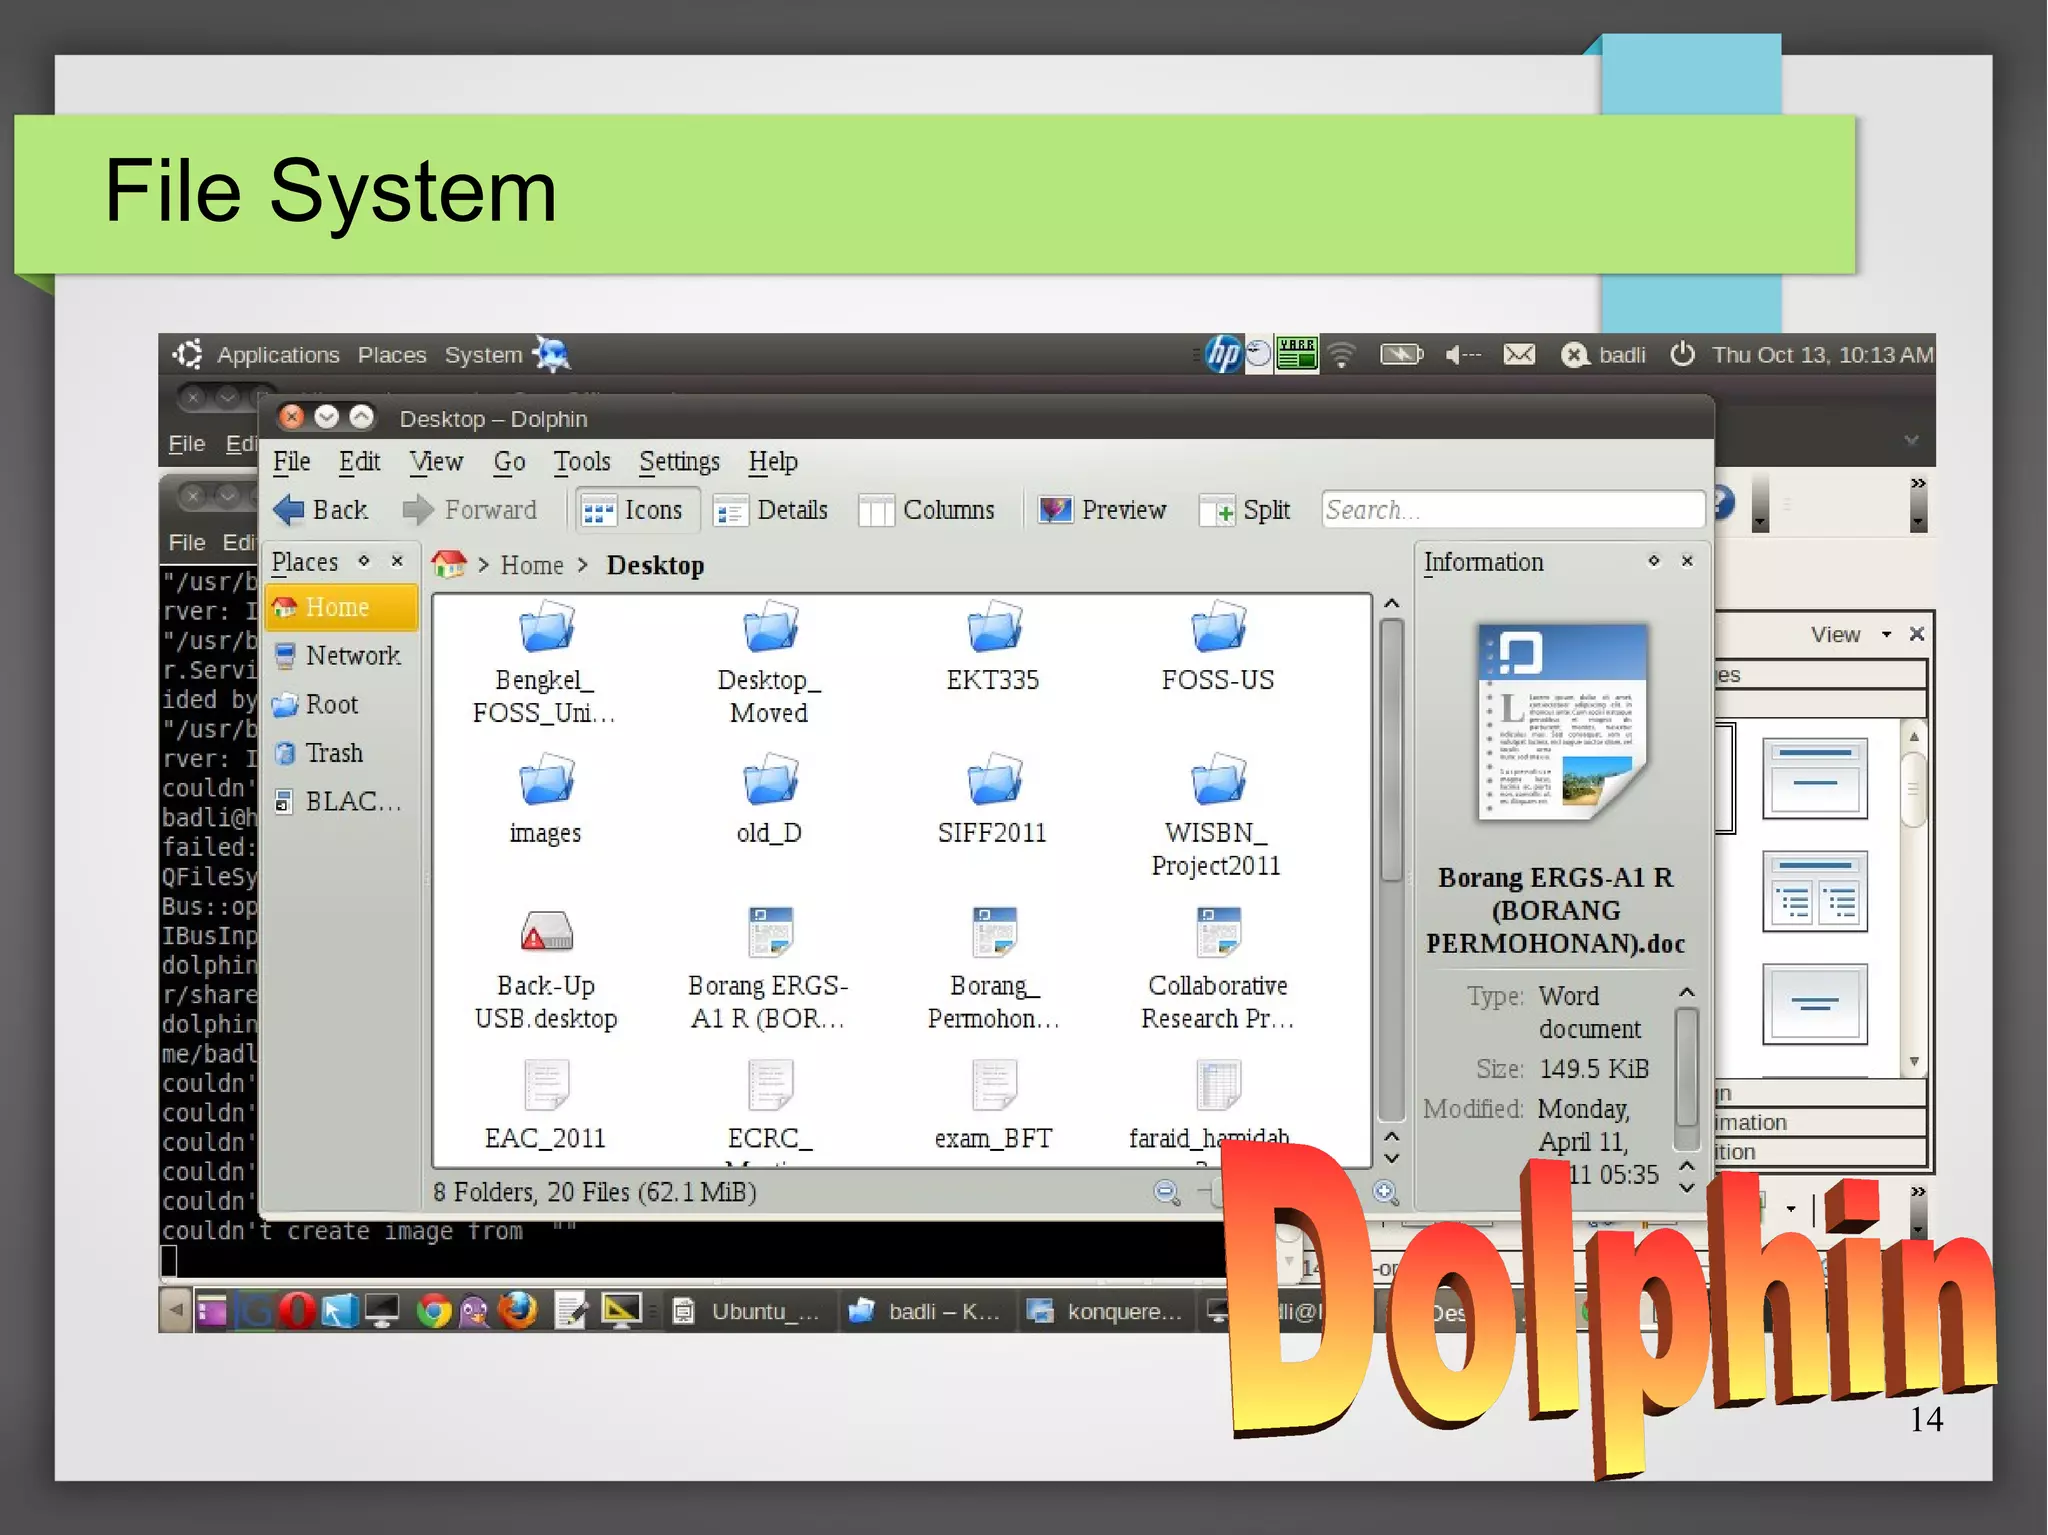The width and height of the screenshot is (2048, 1535).
Task: Open the Go menu
Action: click(x=509, y=461)
